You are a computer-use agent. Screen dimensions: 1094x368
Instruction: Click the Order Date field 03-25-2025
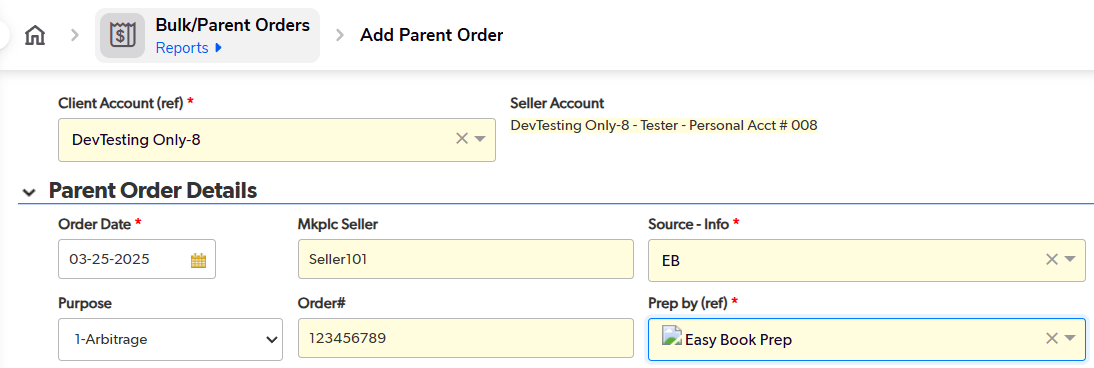click(x=137, y=259)
